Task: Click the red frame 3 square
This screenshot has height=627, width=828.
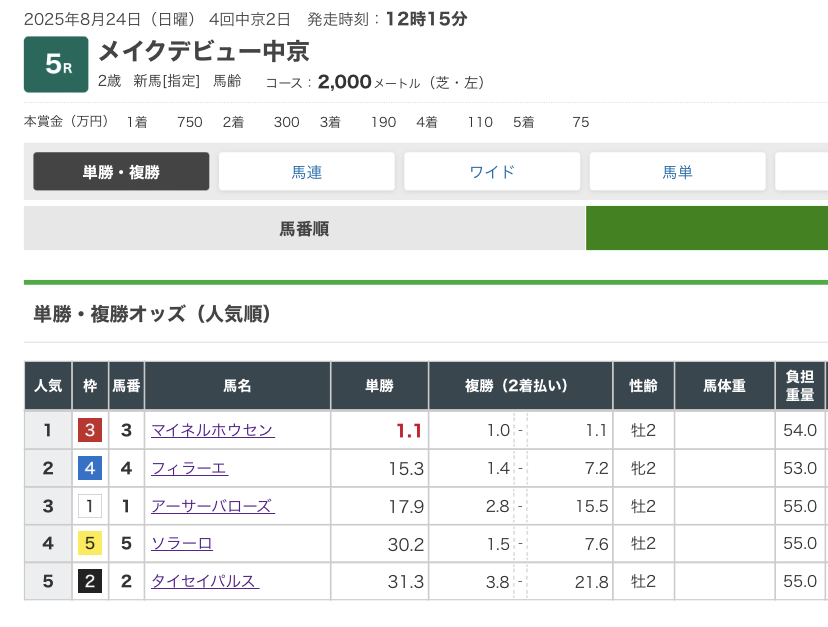Action: (x=90, y=431)
